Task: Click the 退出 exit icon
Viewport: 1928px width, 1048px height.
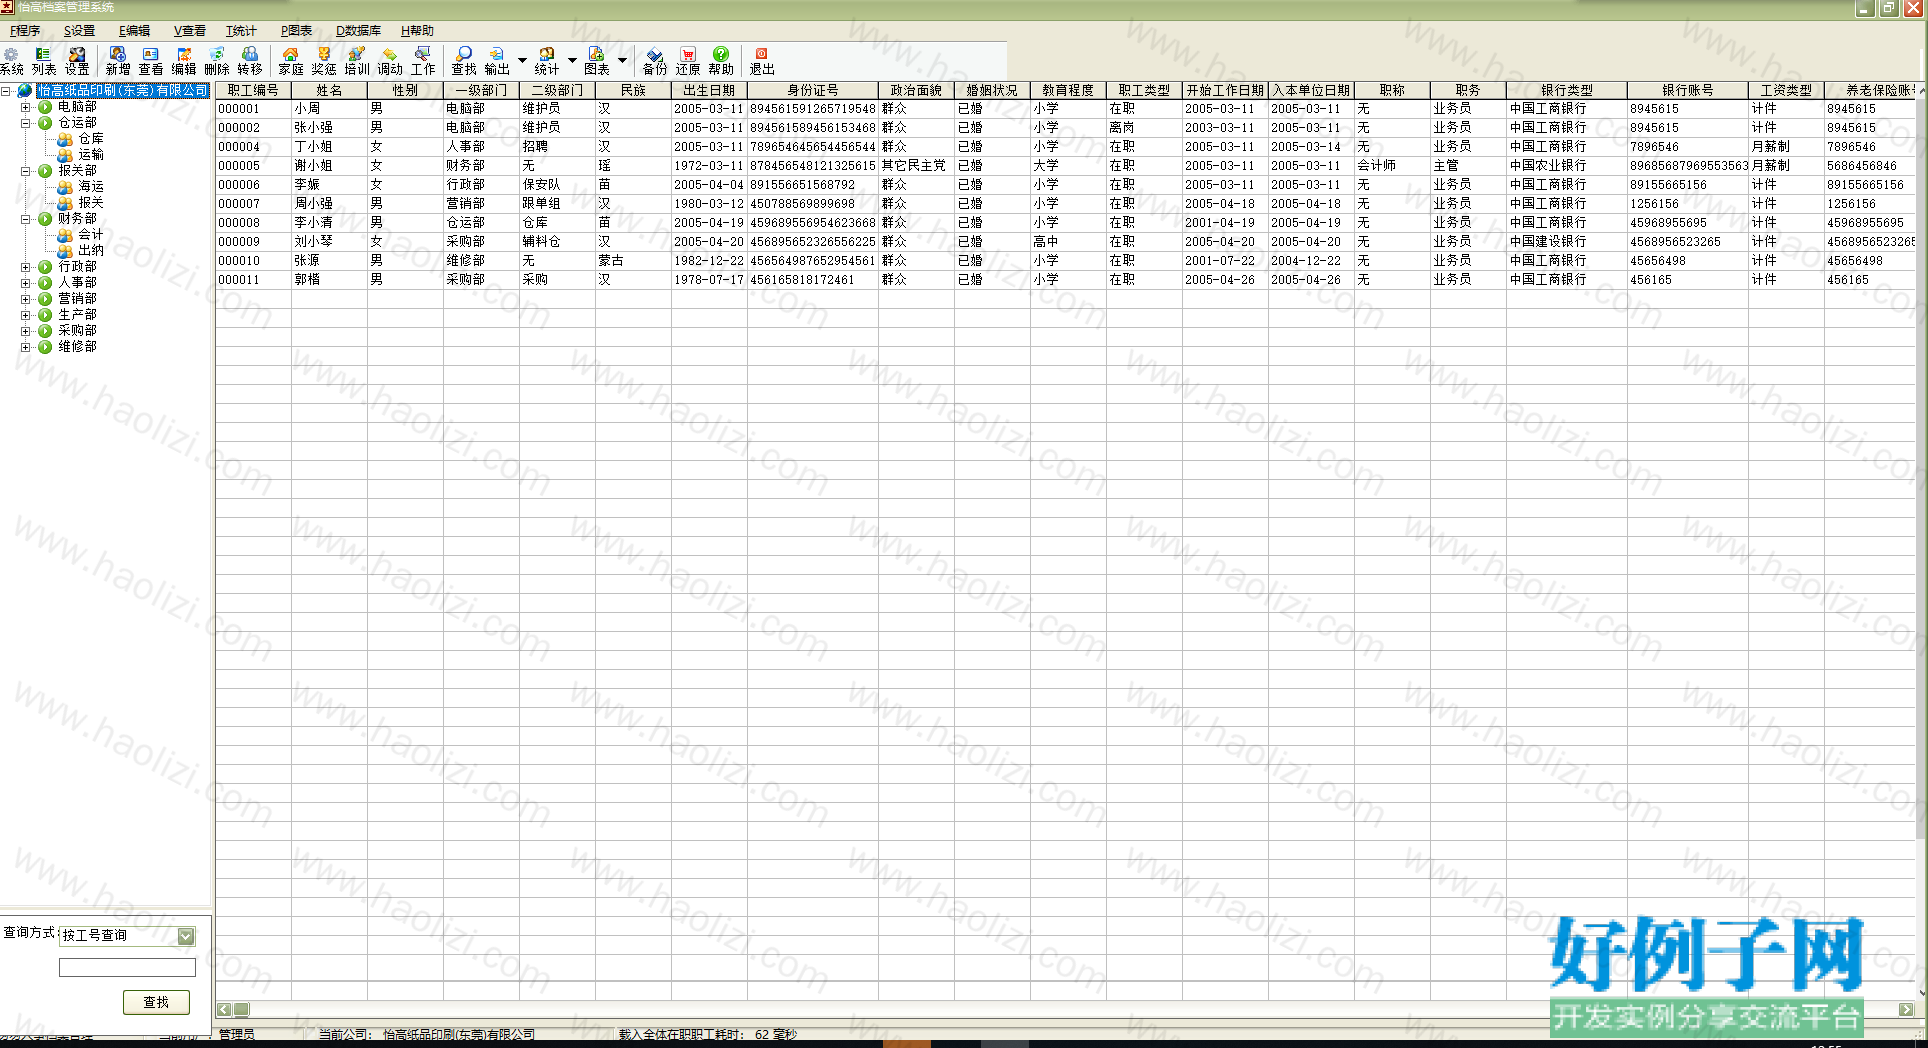Action: pos(762,61)
